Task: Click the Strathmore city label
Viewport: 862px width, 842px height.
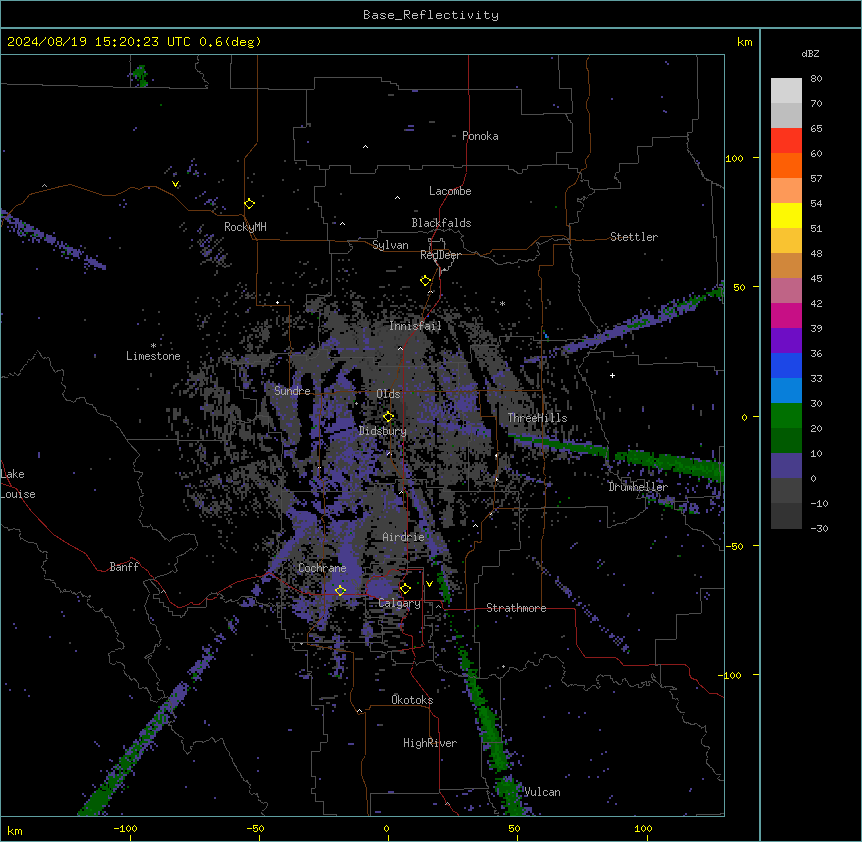Action: pyautogui.click(x=516, y=608)
